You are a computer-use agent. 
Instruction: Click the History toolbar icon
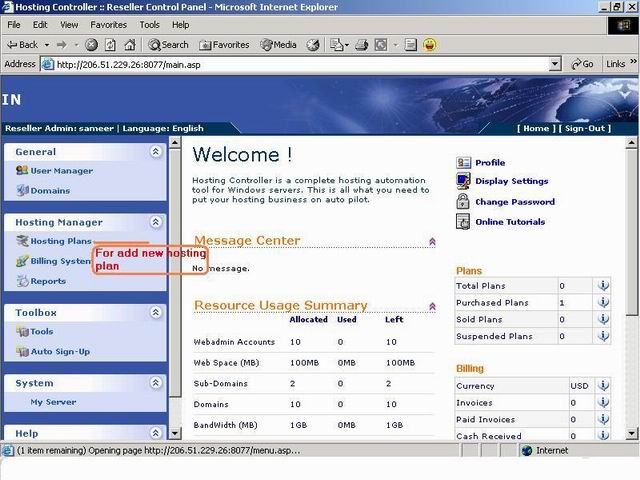[313, 45]
